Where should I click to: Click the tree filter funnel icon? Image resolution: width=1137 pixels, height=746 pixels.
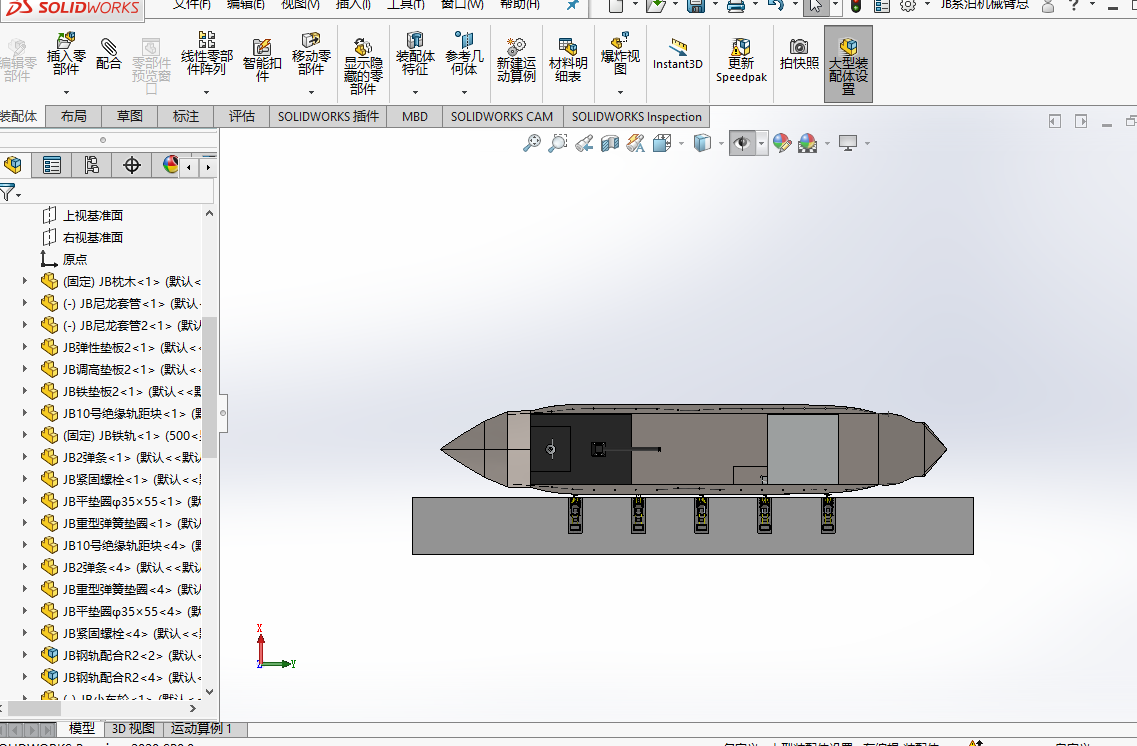(x=7, y=193)
